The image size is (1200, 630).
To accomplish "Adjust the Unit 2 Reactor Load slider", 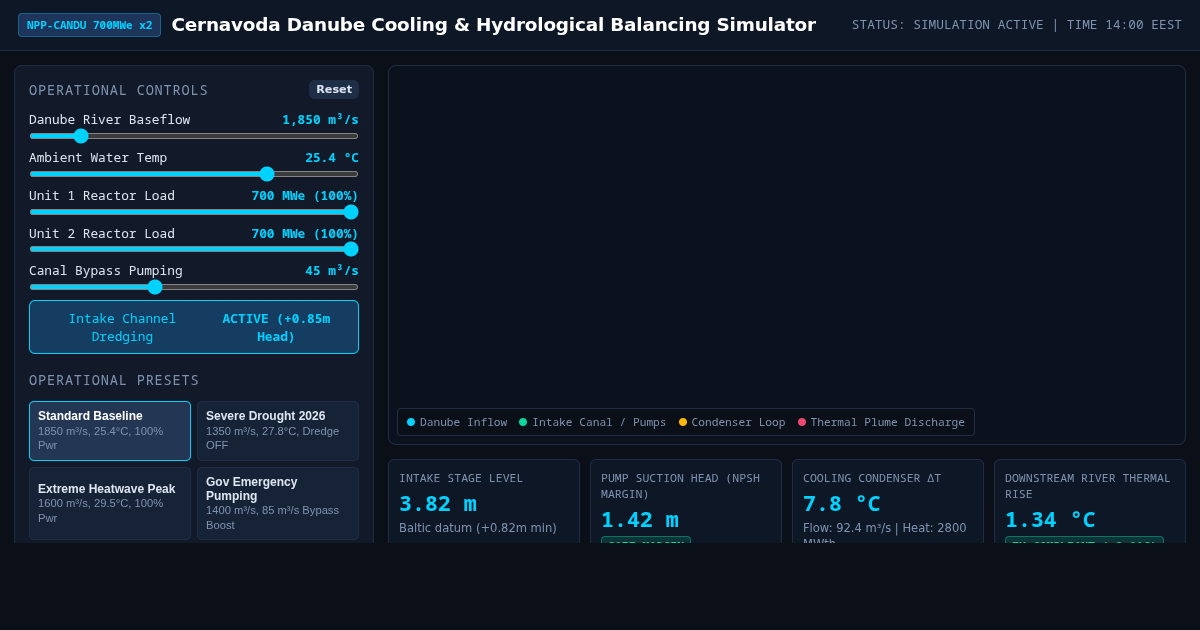I will (x=194, y=249).
